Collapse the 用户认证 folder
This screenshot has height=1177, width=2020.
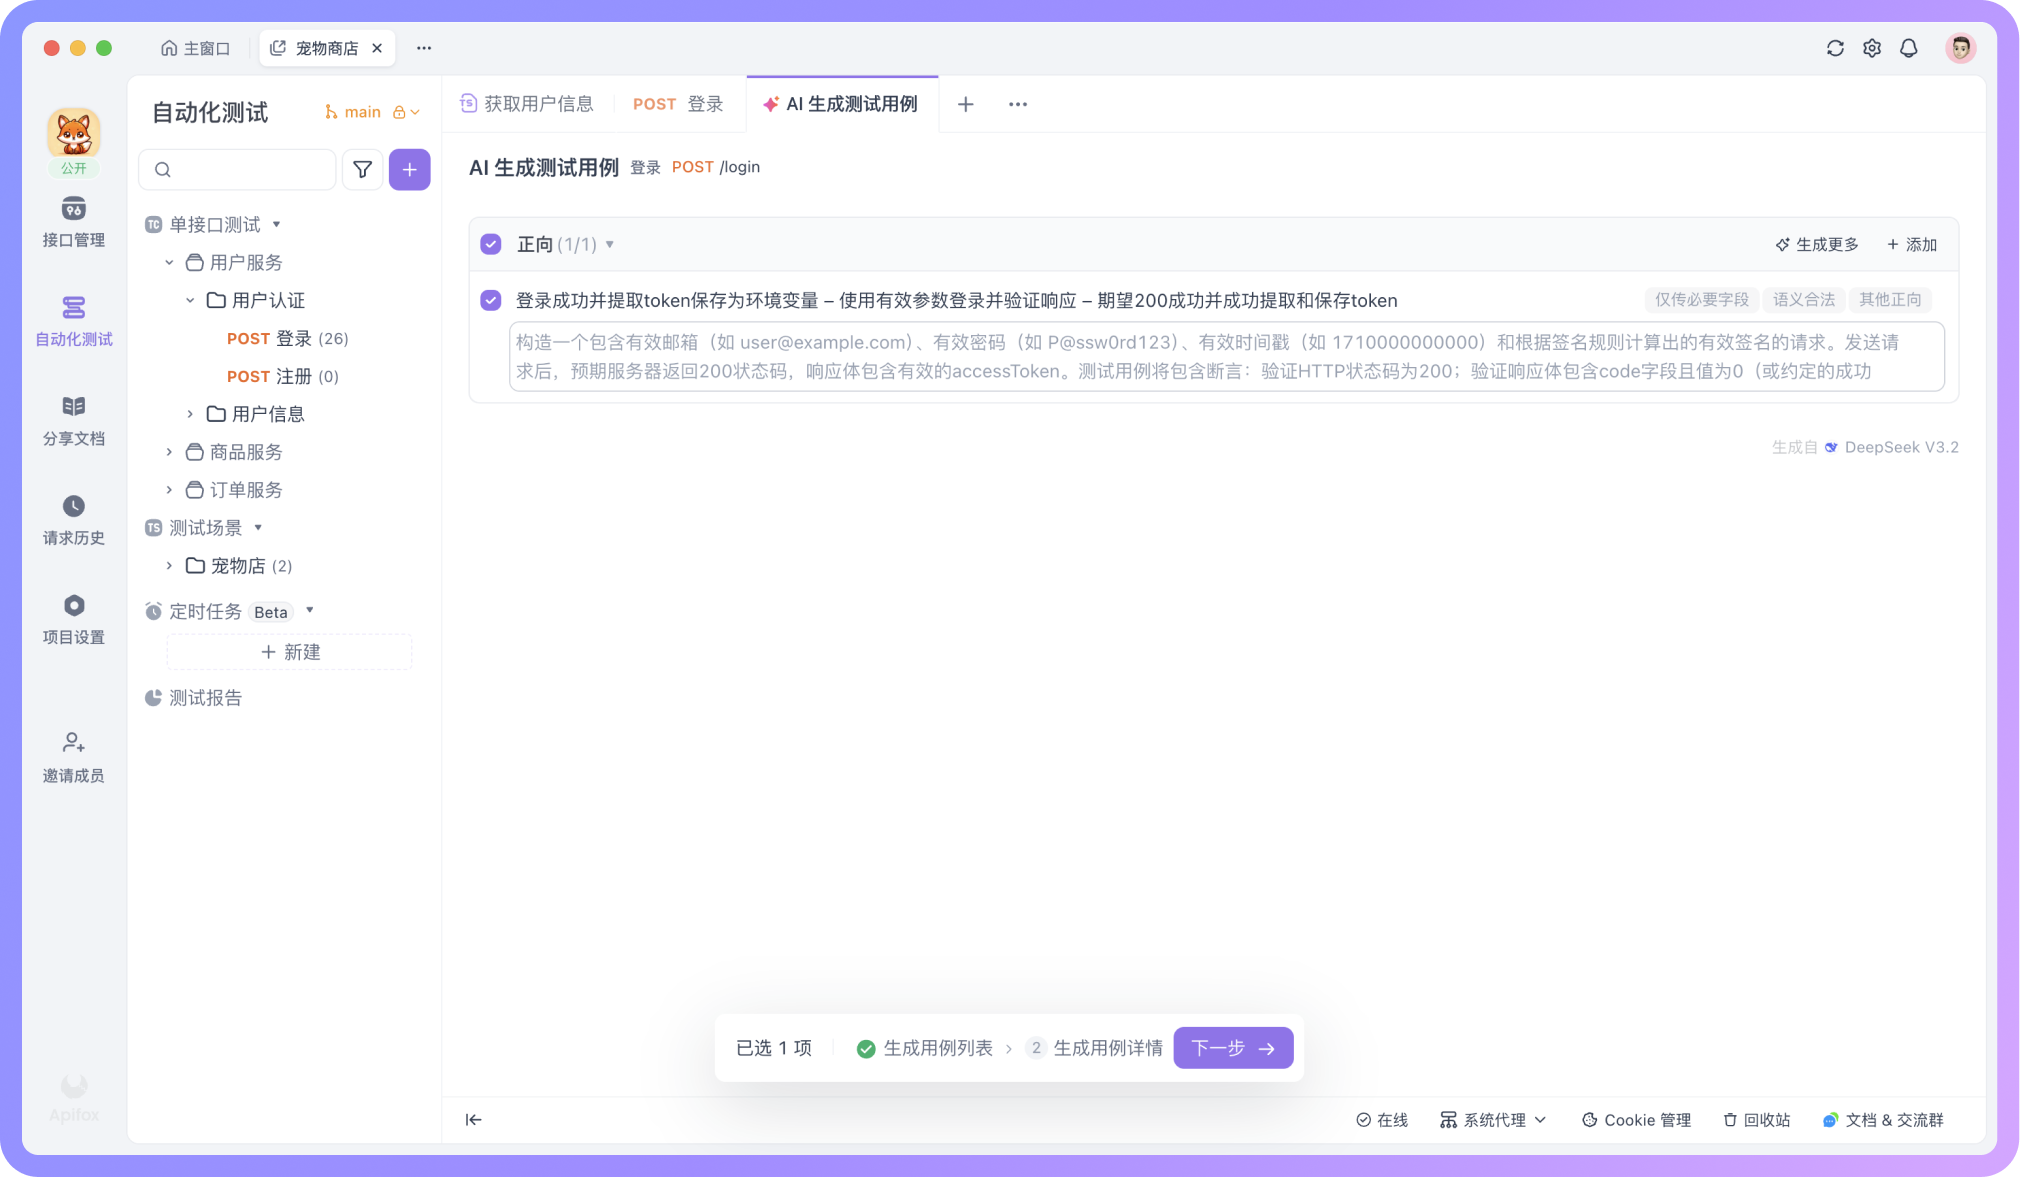coord(190,300)
